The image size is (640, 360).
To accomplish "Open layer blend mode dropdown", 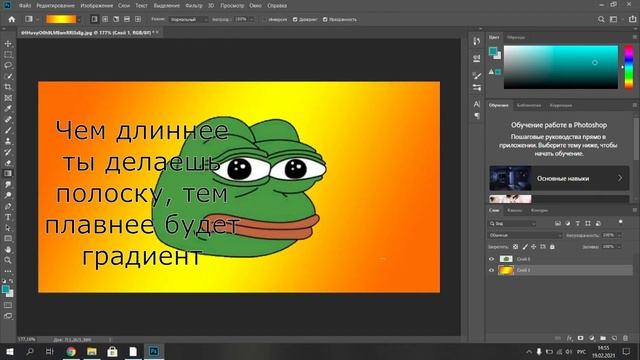I will pyautogui.click(x=526, y=236).
